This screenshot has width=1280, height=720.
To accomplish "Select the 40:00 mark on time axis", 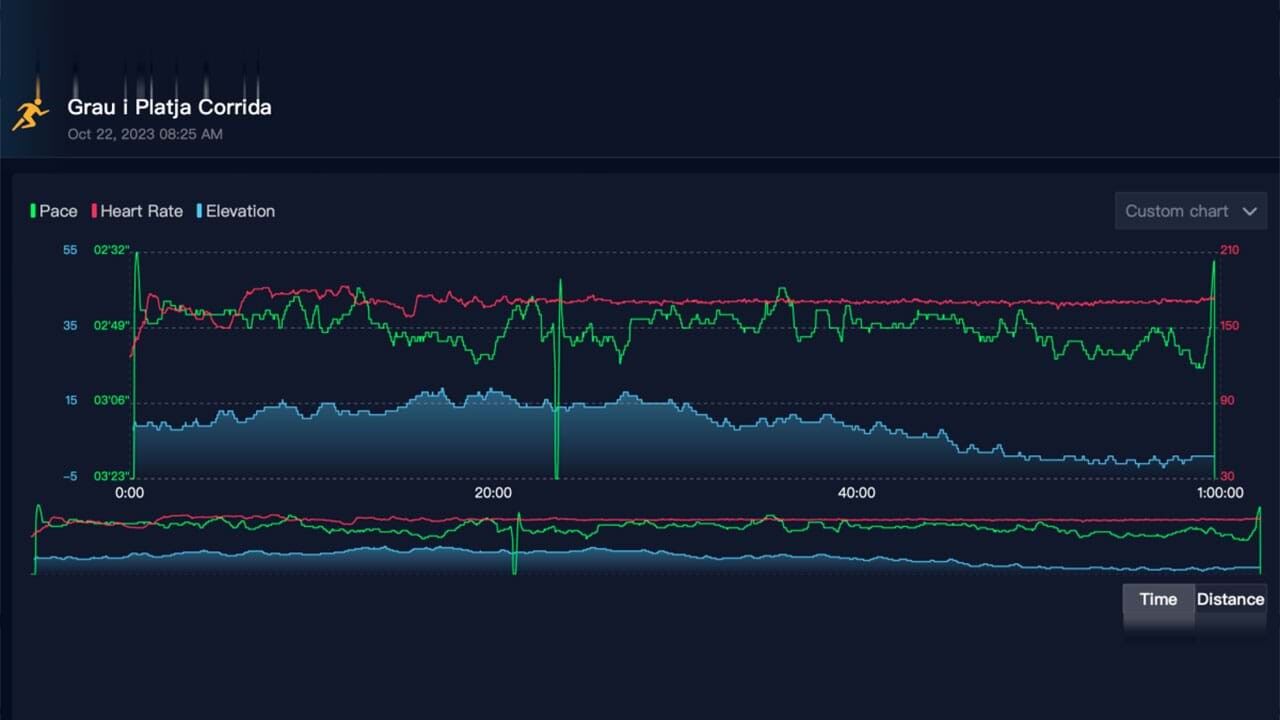I will coord(856,493).
